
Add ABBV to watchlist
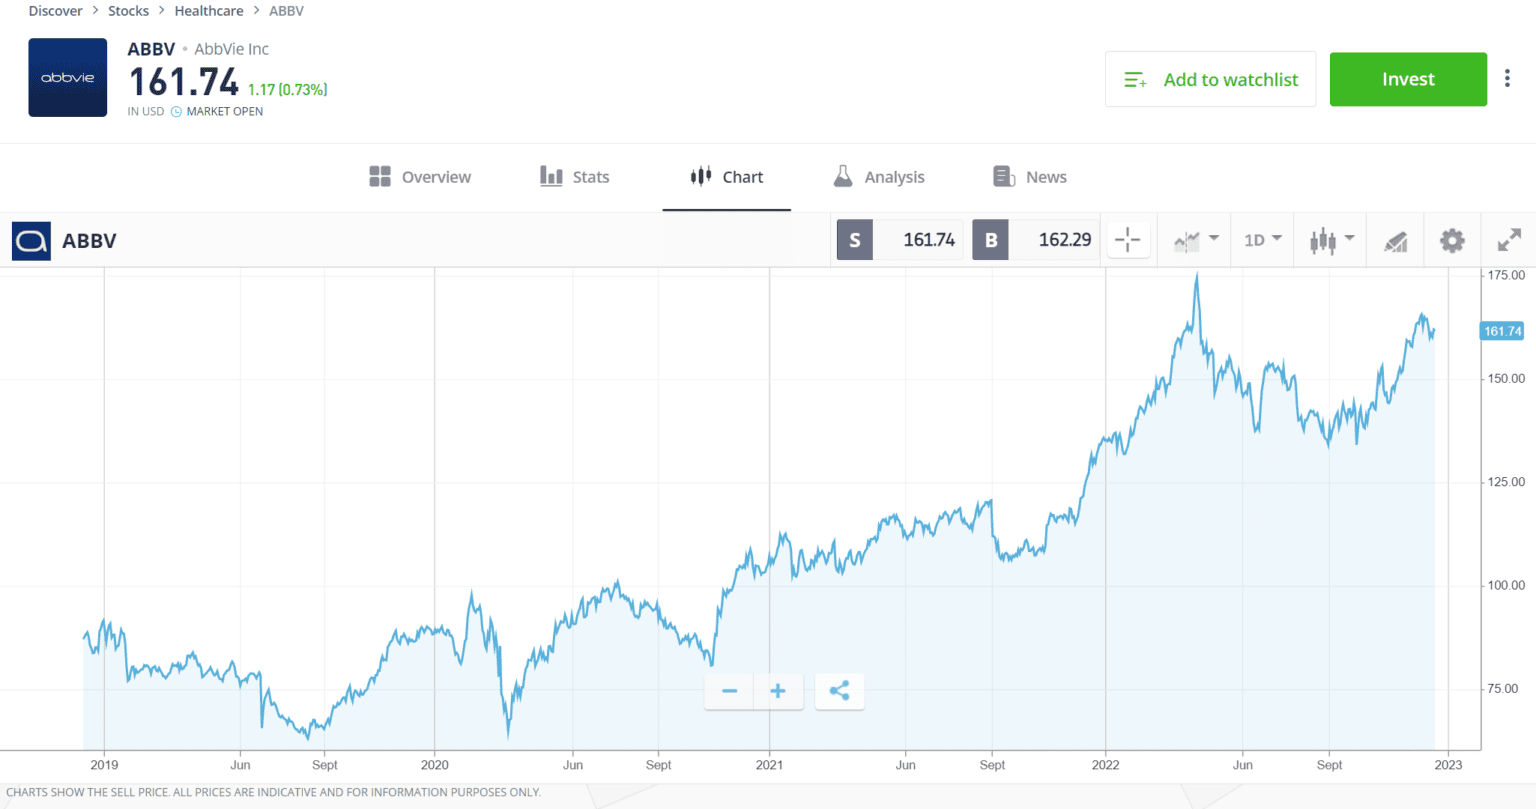pyautogui.click(x=1210, y=78)
